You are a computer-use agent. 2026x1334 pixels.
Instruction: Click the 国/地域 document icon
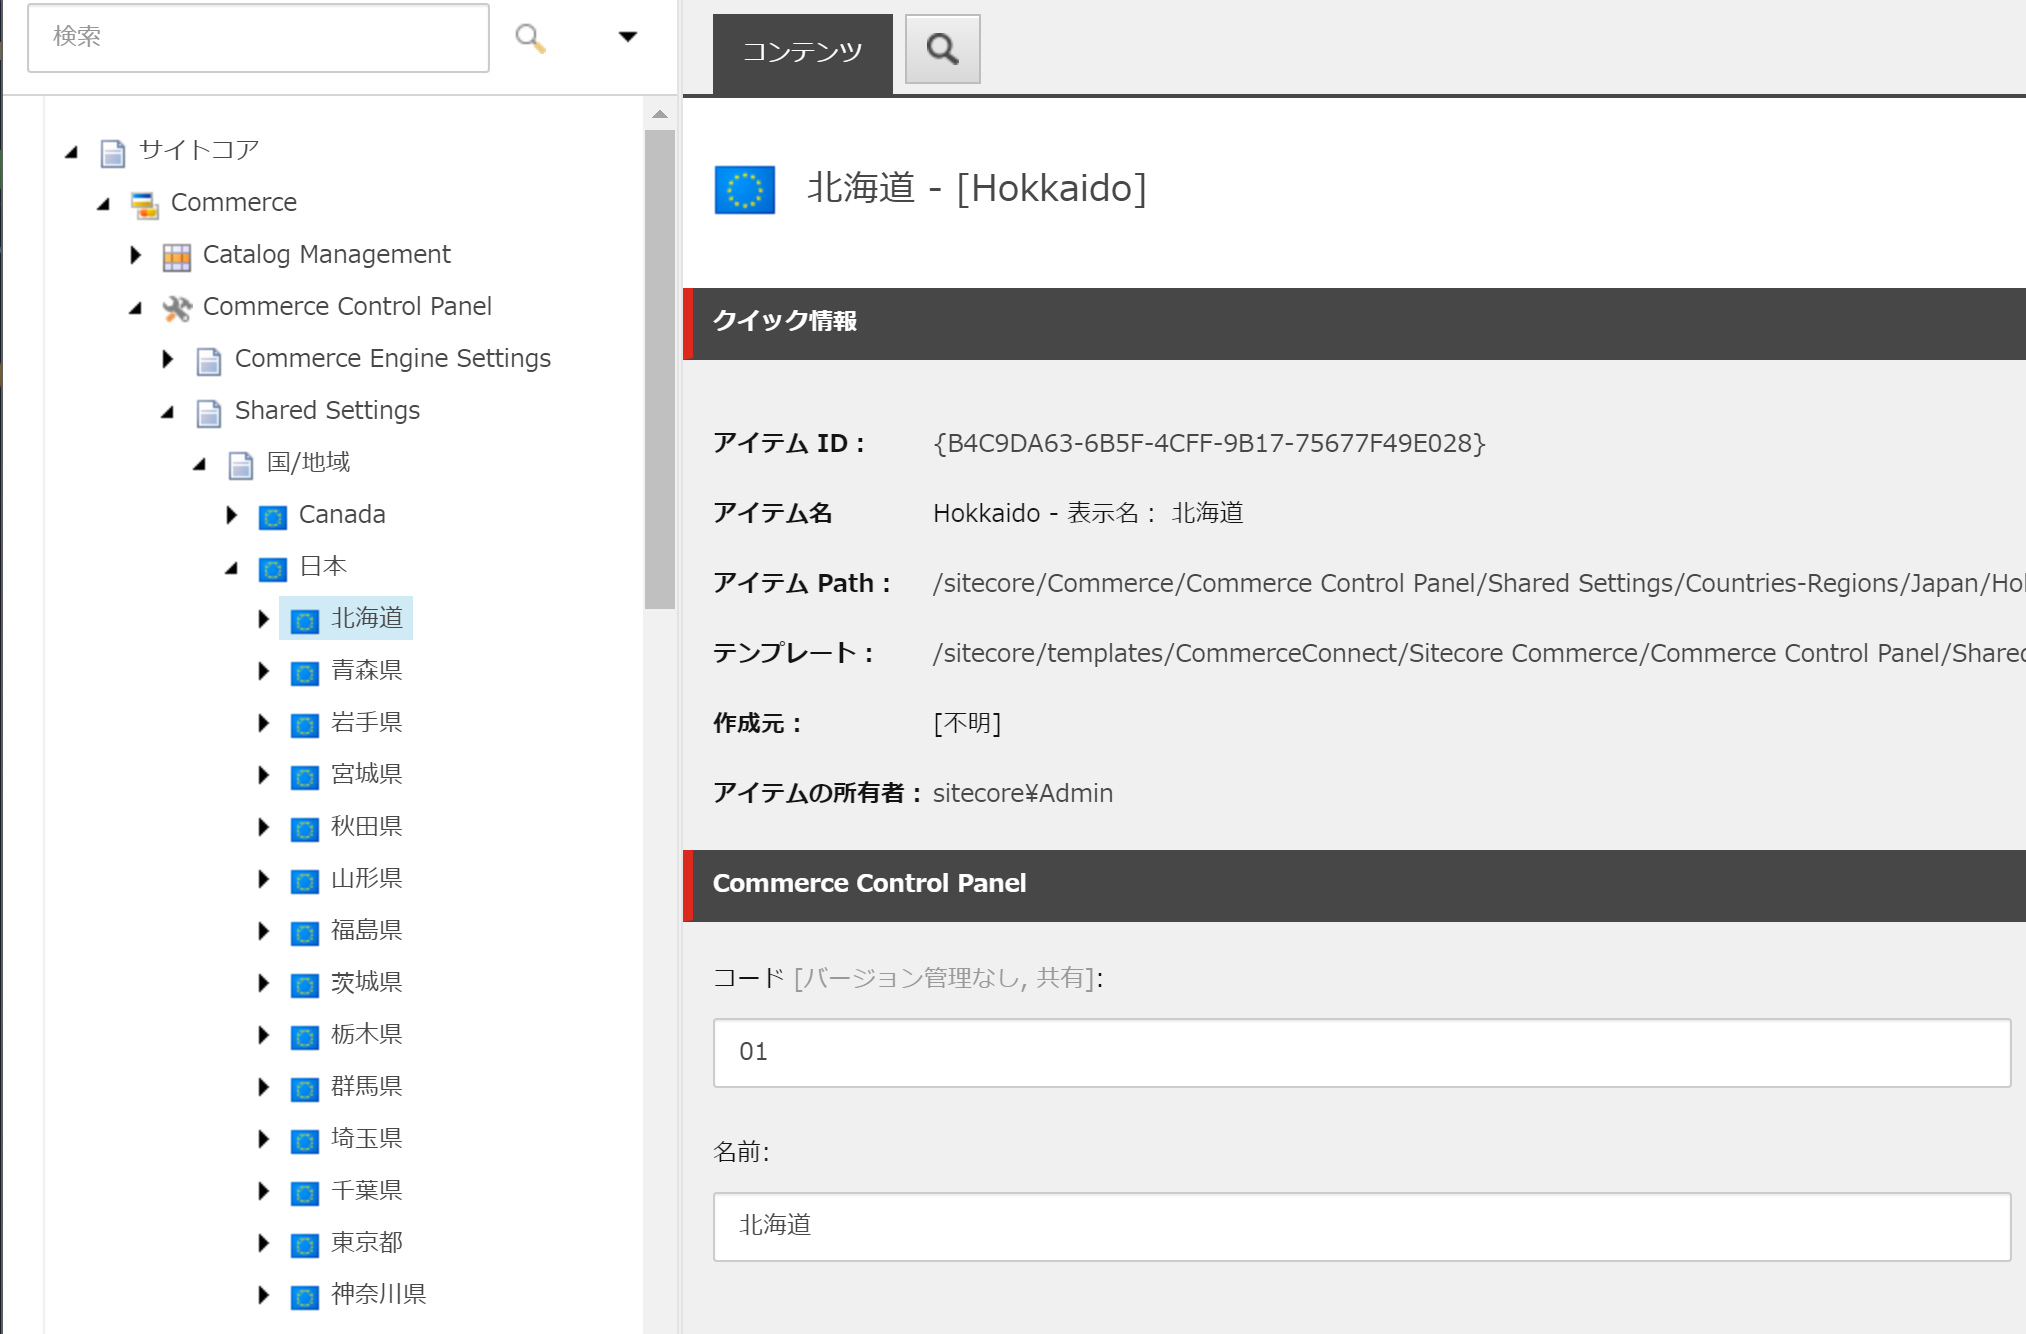point(241,462)
